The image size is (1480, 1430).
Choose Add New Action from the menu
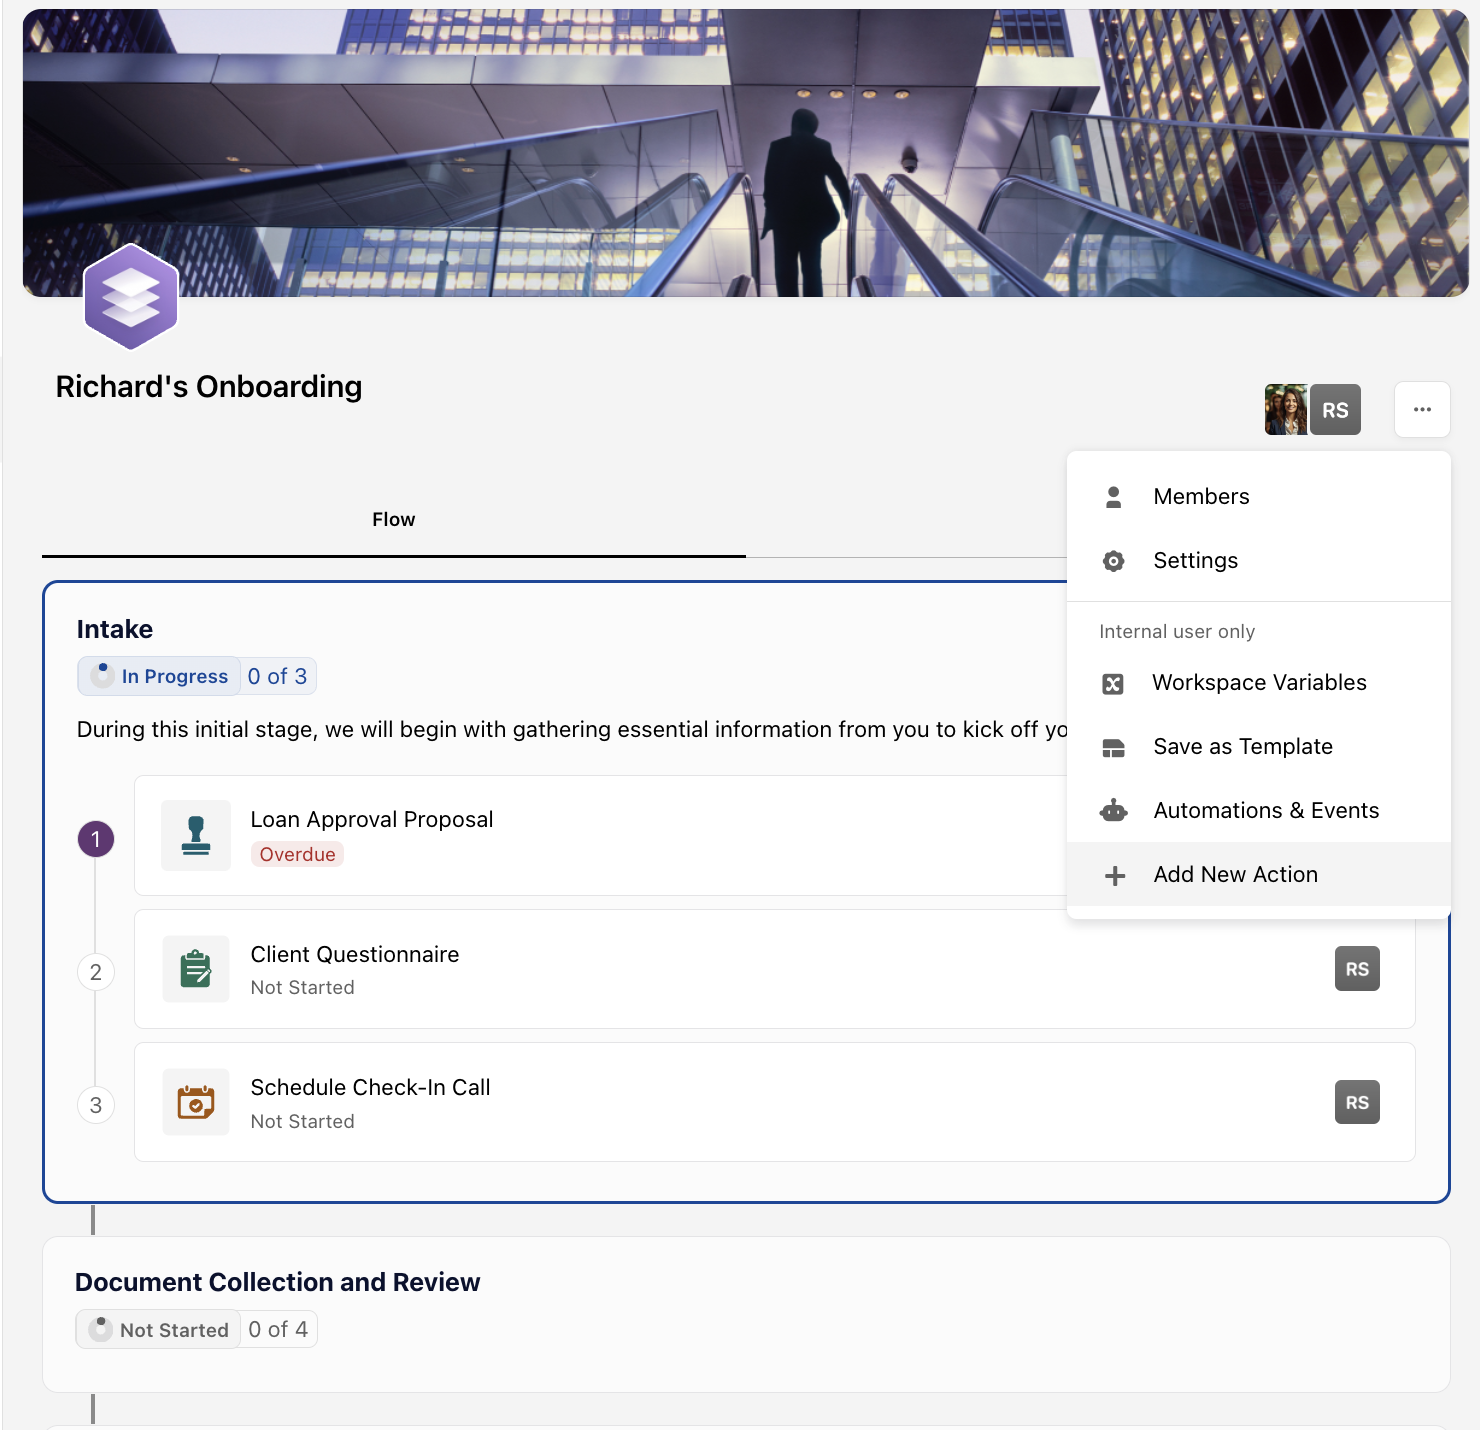[1235, 874]
